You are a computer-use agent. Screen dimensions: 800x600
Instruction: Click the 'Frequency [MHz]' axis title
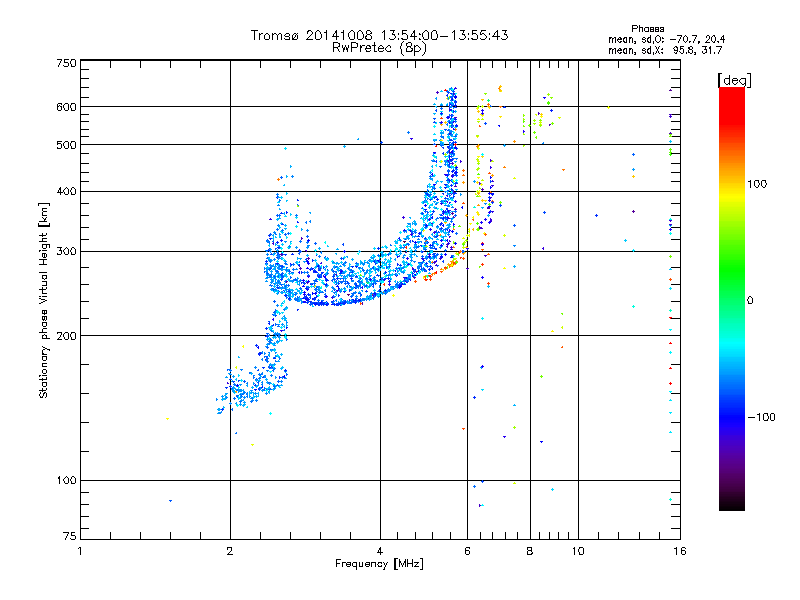[379, 564]
